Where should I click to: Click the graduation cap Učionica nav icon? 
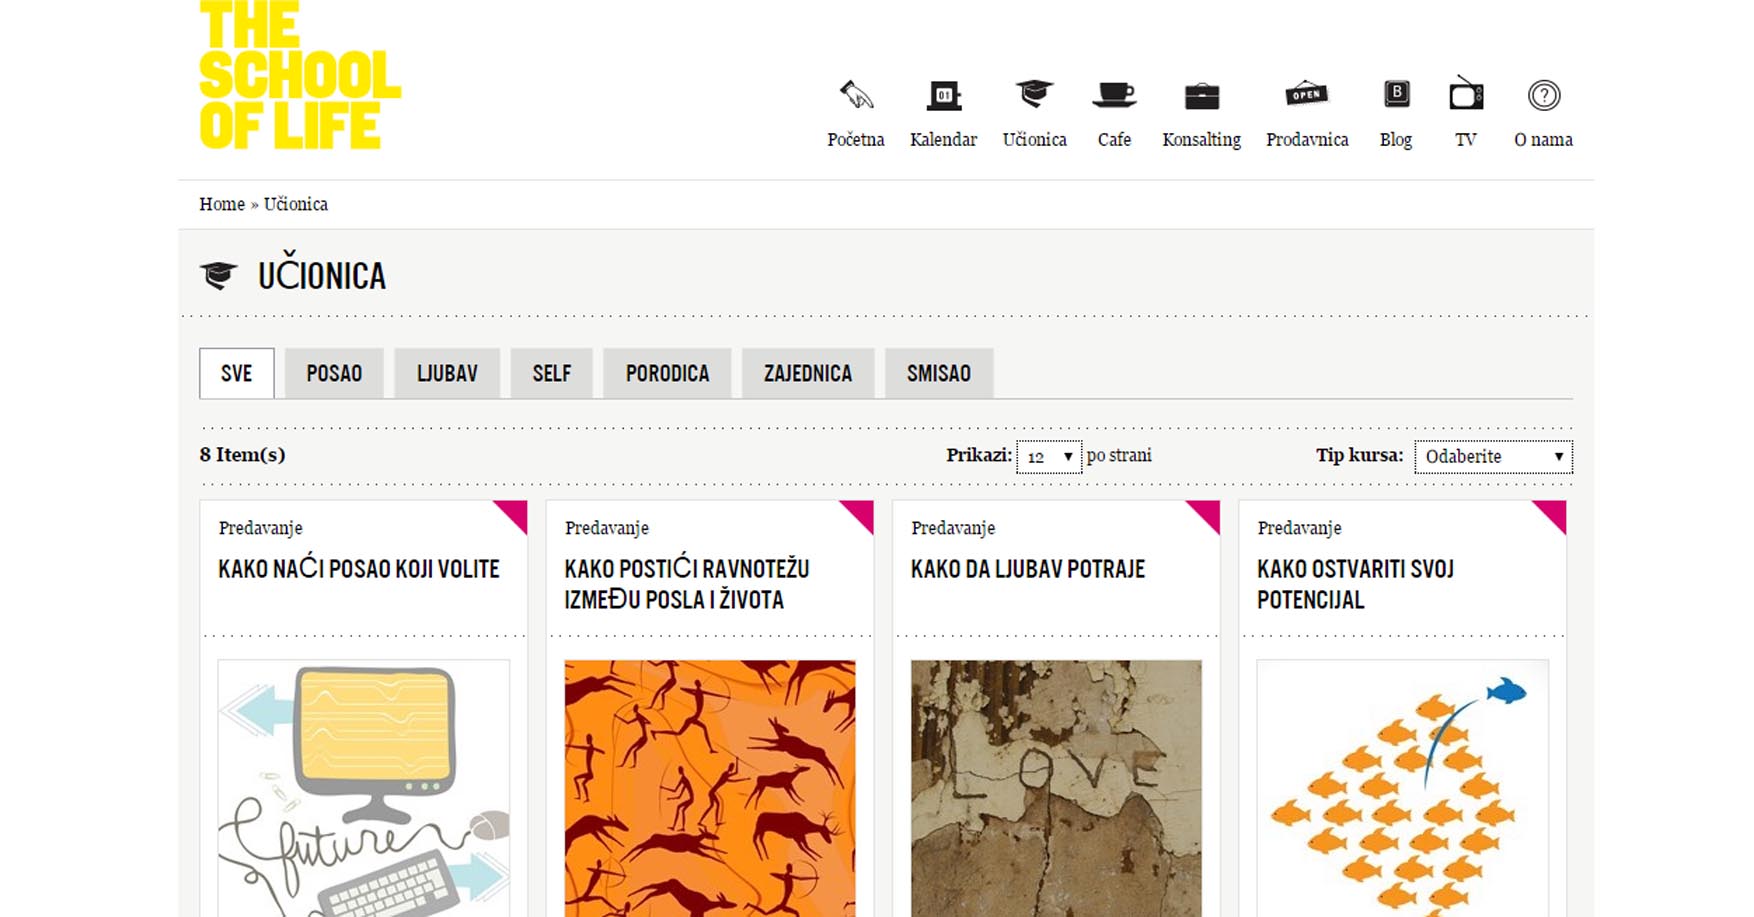pos(1034,95)
